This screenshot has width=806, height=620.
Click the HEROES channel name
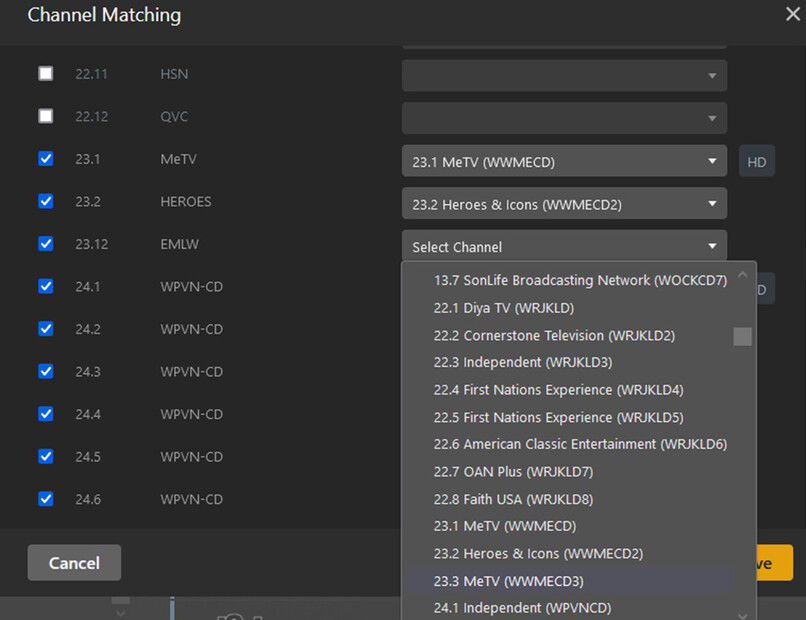coord(186,202)
